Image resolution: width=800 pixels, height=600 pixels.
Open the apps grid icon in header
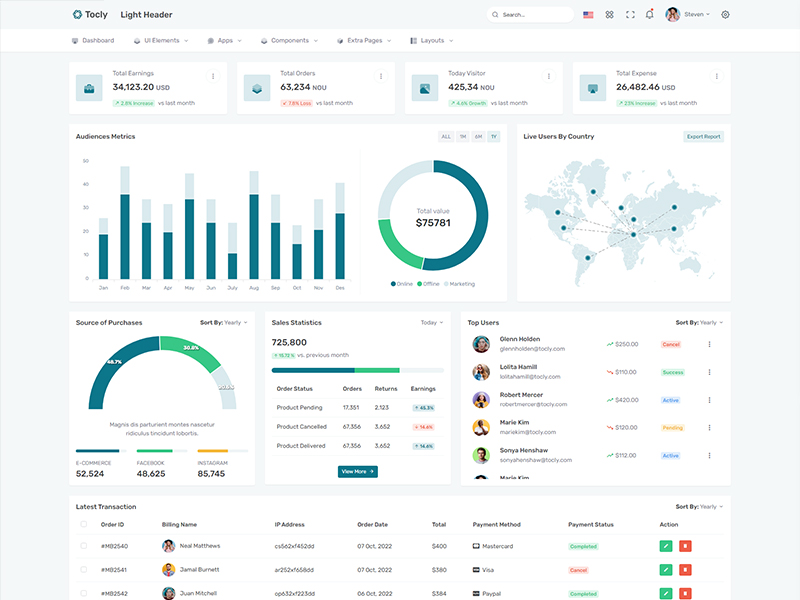click(609, 15)
